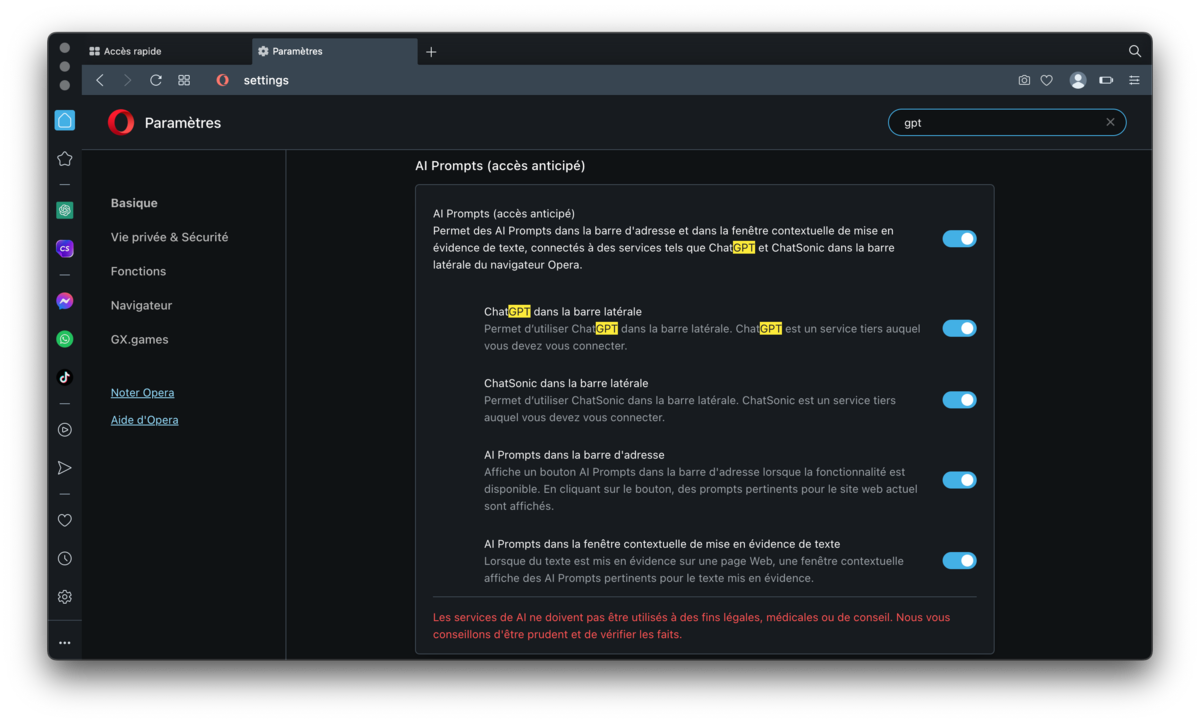Viewport: 1200px width, 723px height.
Task: Toggle AI Prompts (accès anticipé) switch
Action: coord(959,239)
